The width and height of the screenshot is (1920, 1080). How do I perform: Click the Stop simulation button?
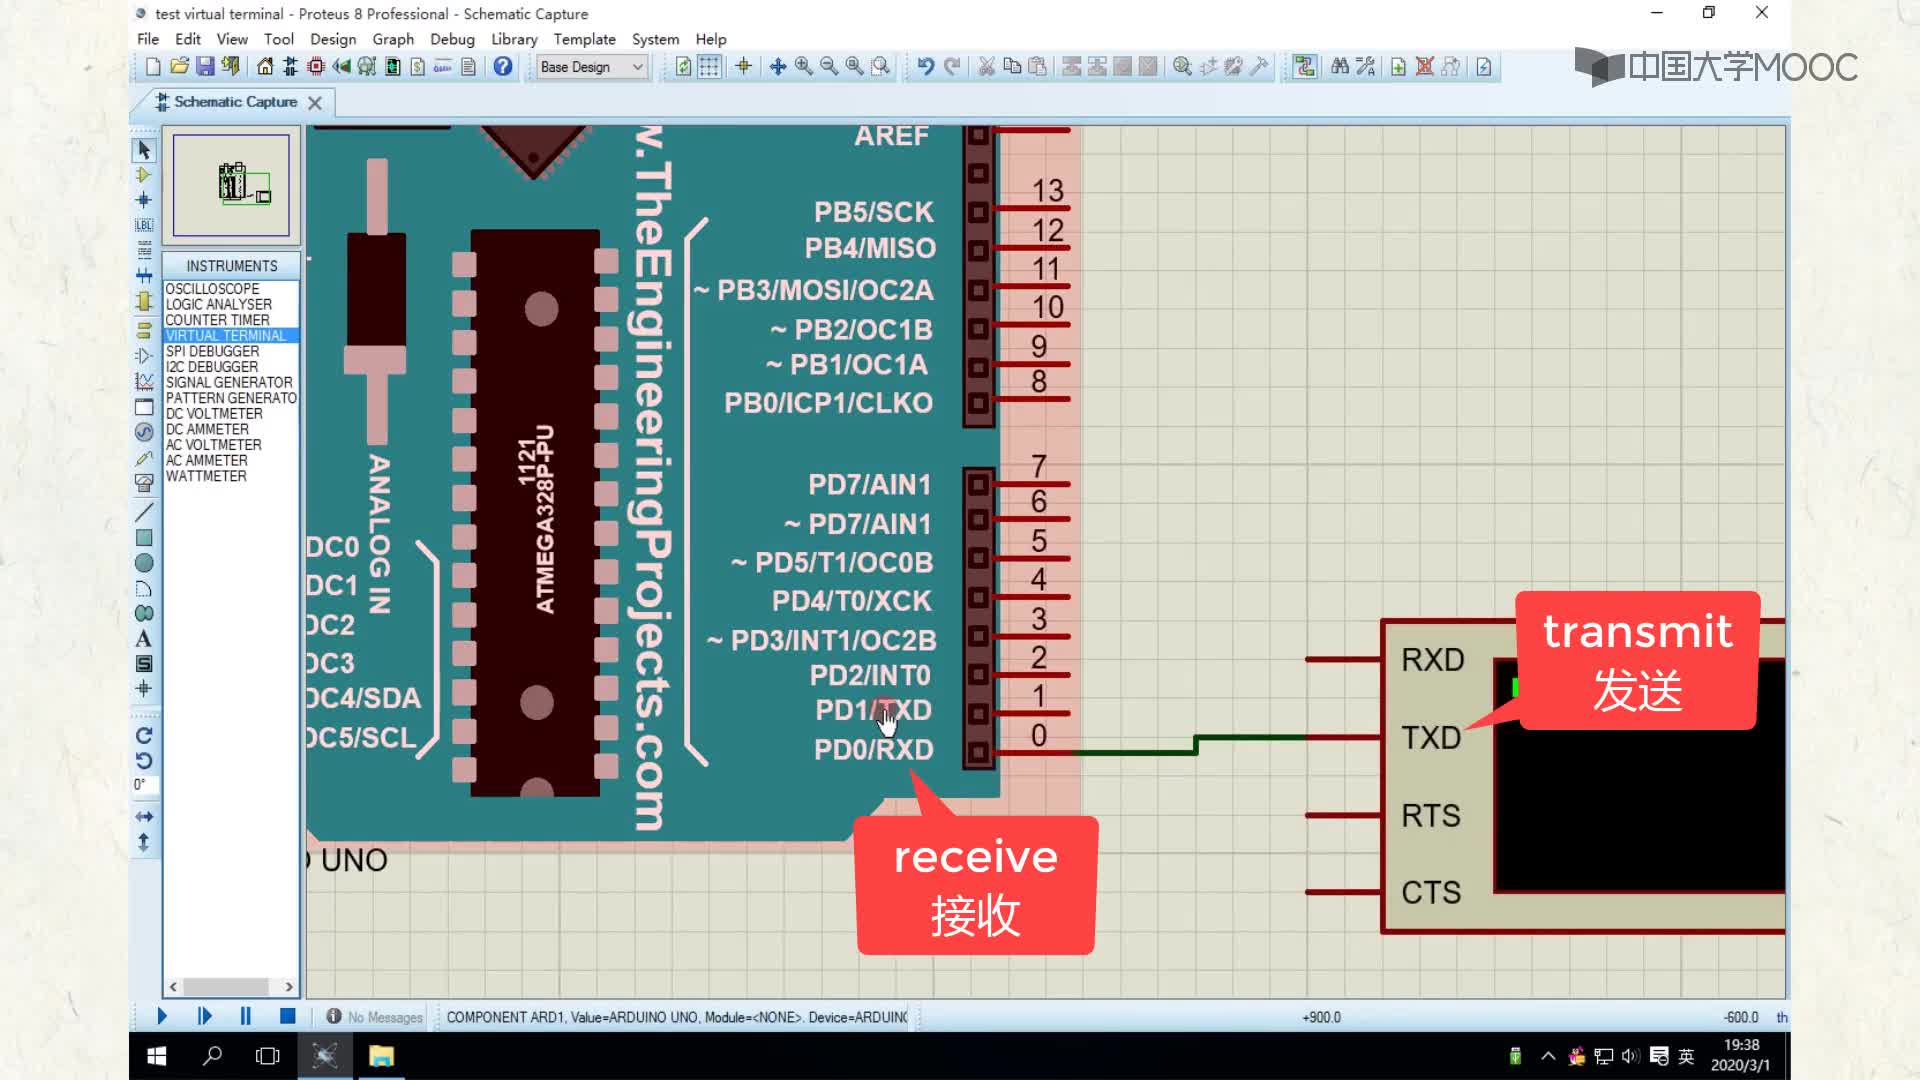pyautogui.click(x=287, y=1016)
